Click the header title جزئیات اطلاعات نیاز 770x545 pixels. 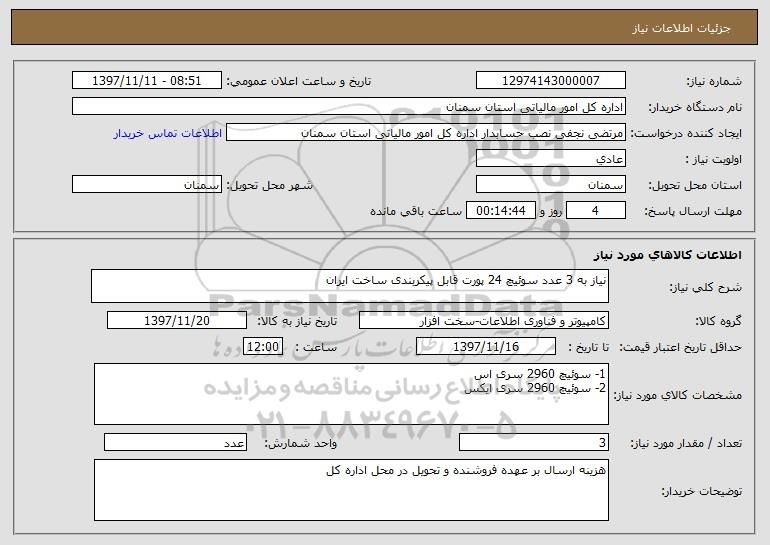click(x=681, y=28)
